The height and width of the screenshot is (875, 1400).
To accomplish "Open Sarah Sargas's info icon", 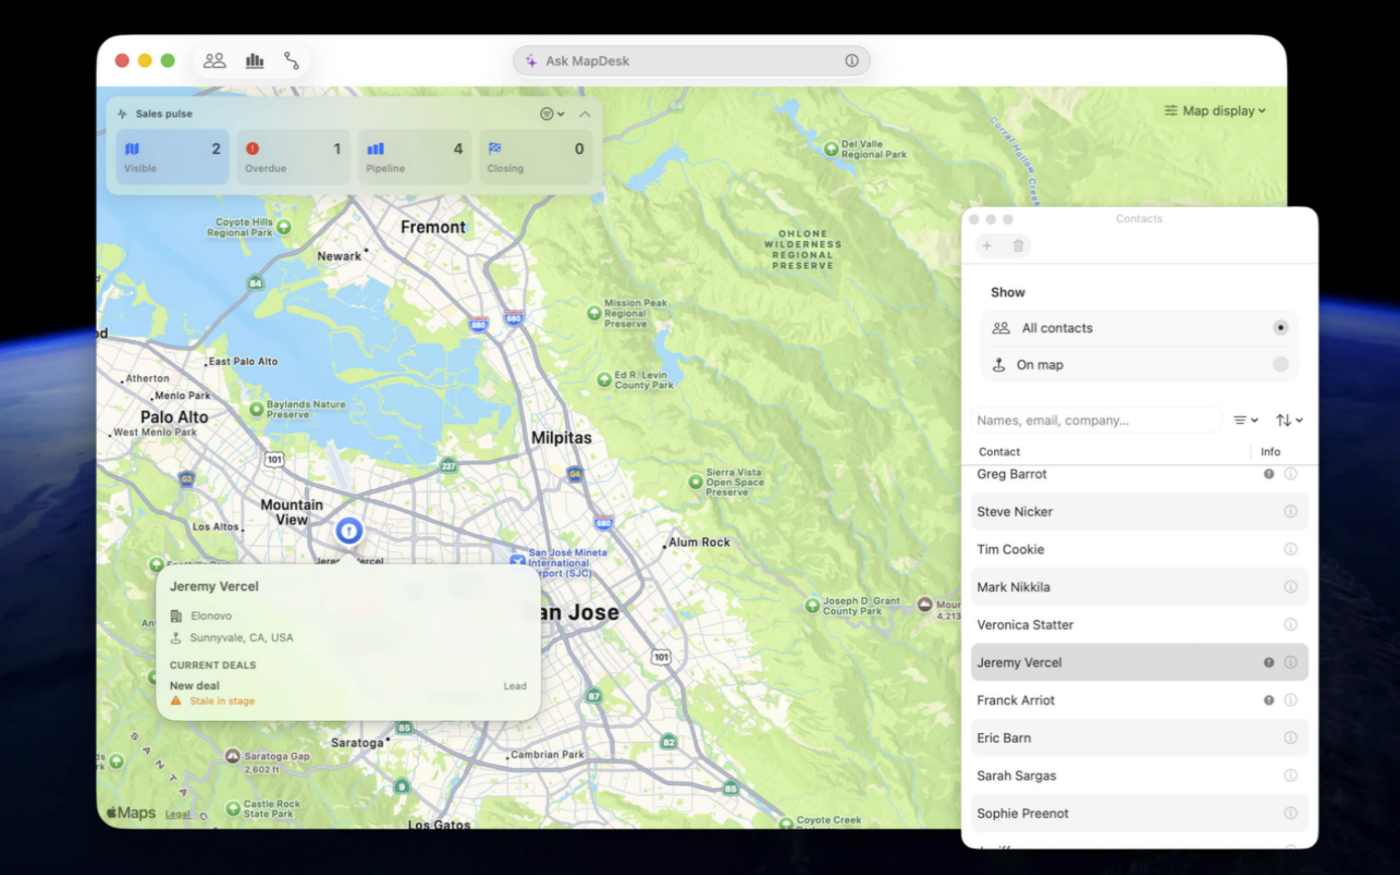I will [1290, 775].
